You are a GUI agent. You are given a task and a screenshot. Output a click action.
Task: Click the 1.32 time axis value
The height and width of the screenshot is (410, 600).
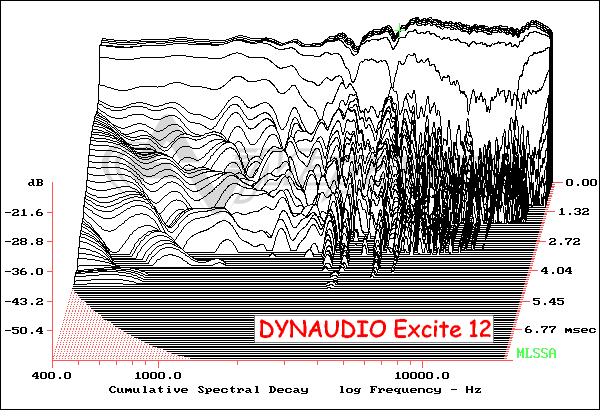(x=574, y=212)
